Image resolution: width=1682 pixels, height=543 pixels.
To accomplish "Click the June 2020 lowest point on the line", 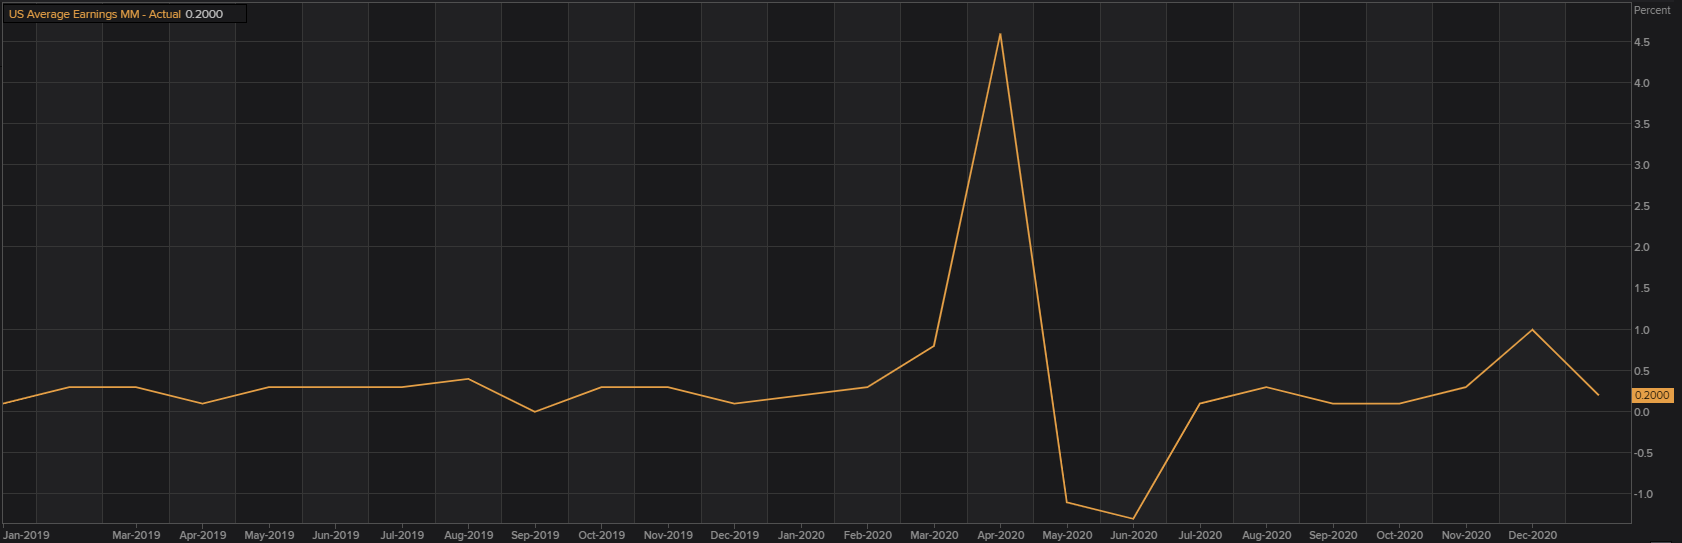I will [1133, 518].
